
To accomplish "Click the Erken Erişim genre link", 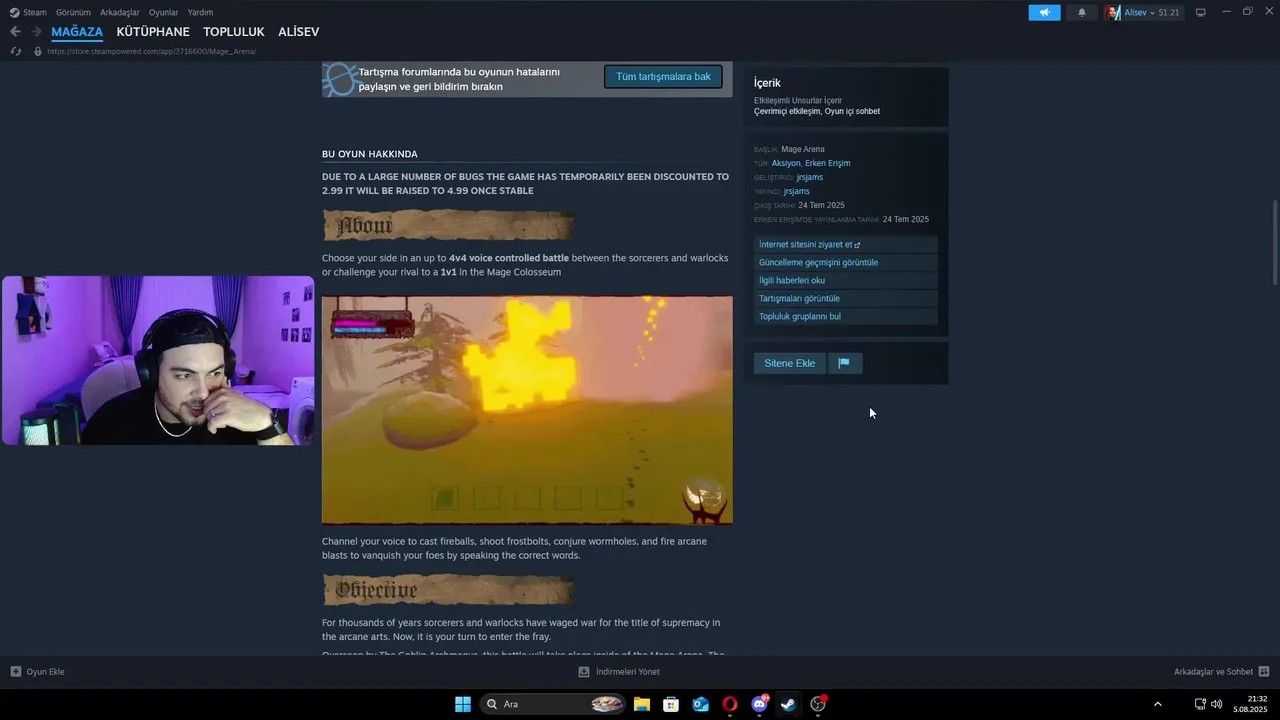I will (828, 163).
